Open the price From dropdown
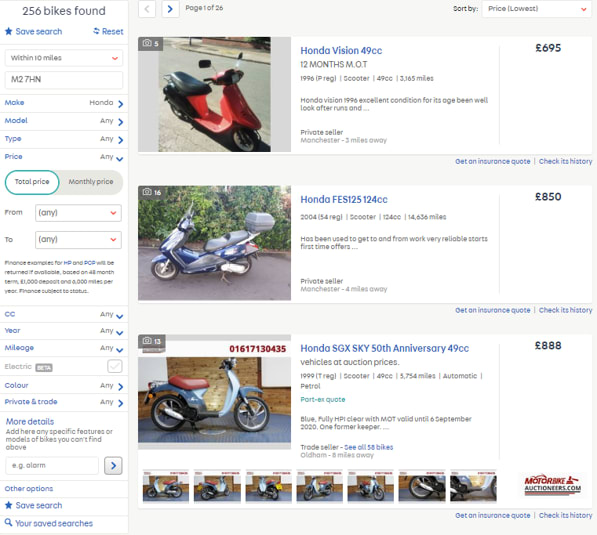Image resolution: width=597 pixels, height=535 pixels. (78, 212)
